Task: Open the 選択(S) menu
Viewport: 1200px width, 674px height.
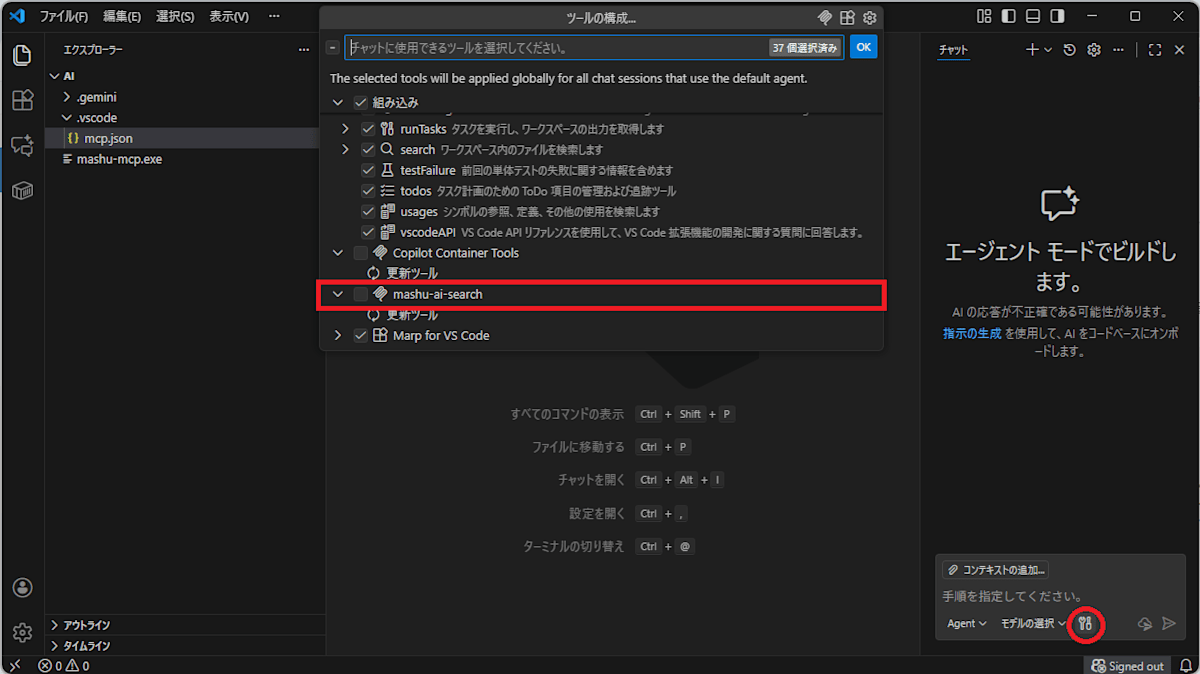Action: coord(175,17)
